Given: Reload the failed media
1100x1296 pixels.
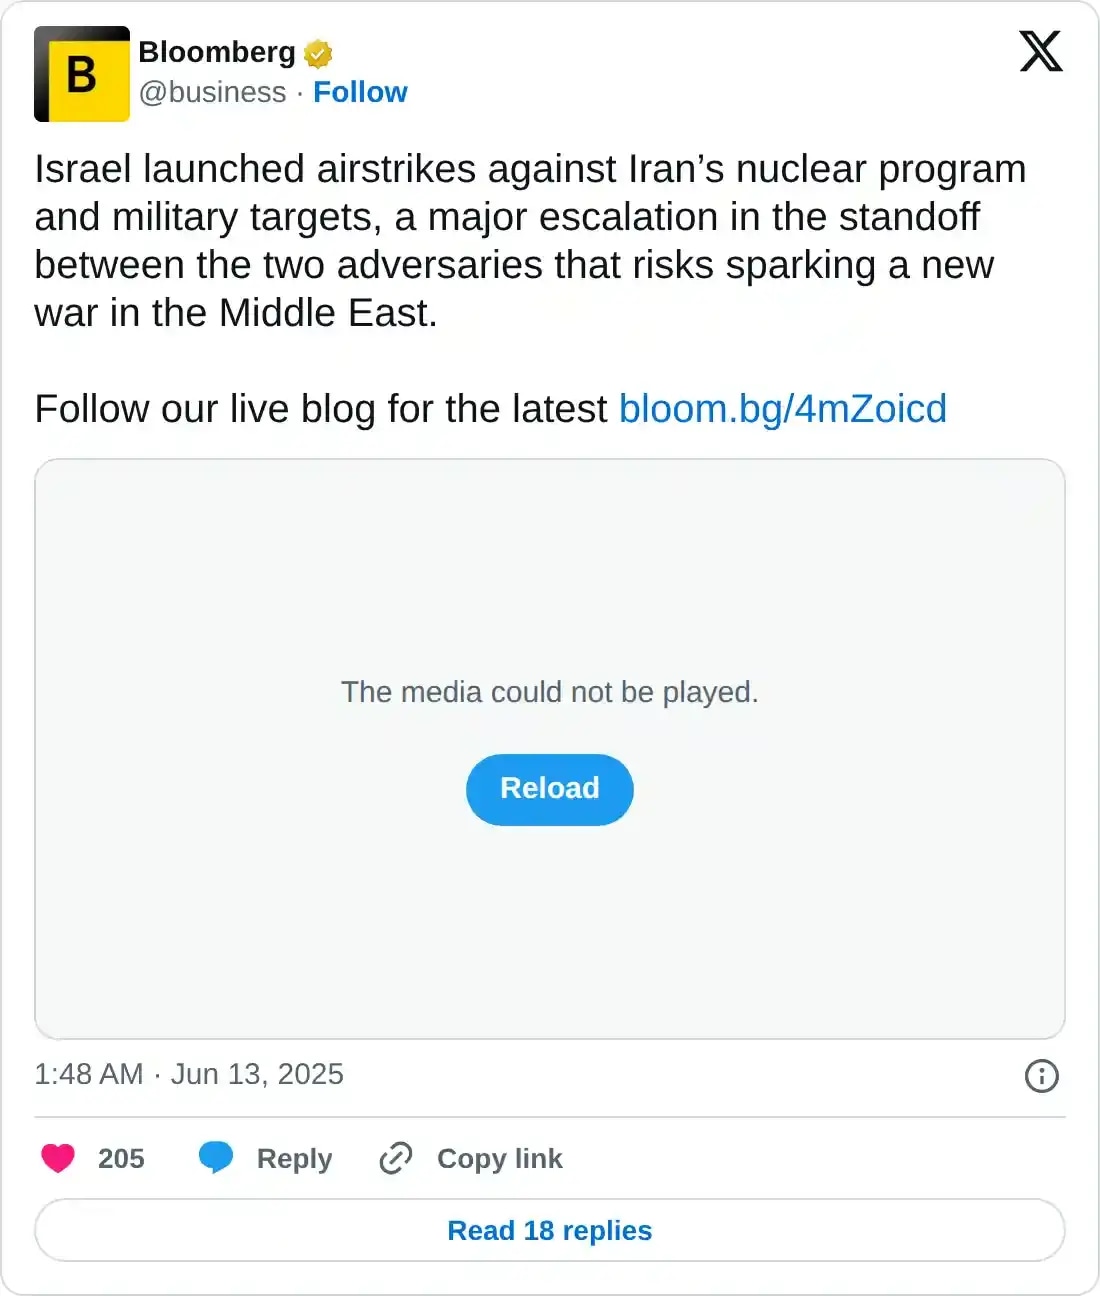Looking at the screenshot, I should click(x=549, y=789).
